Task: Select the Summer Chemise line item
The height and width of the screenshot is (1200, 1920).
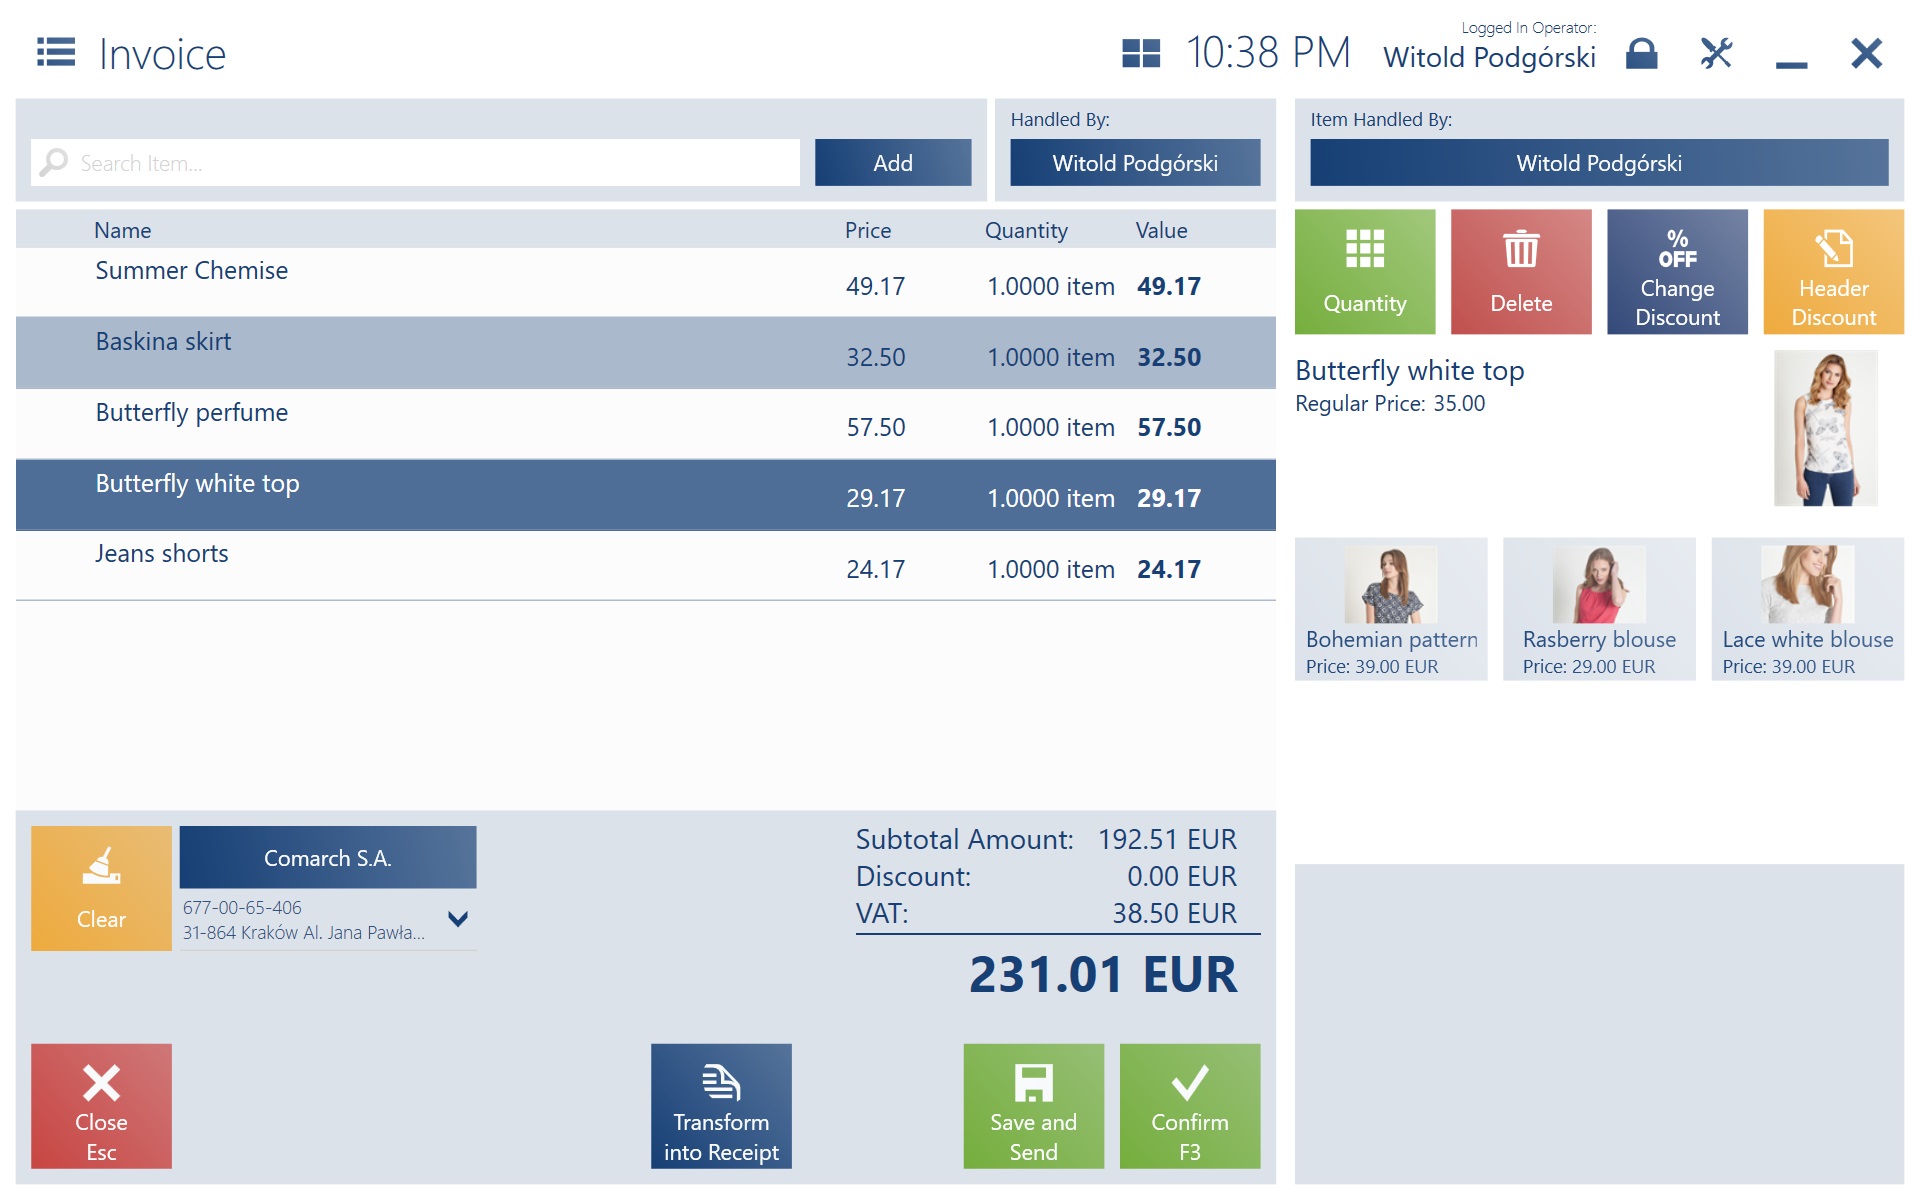Action: 645,283
